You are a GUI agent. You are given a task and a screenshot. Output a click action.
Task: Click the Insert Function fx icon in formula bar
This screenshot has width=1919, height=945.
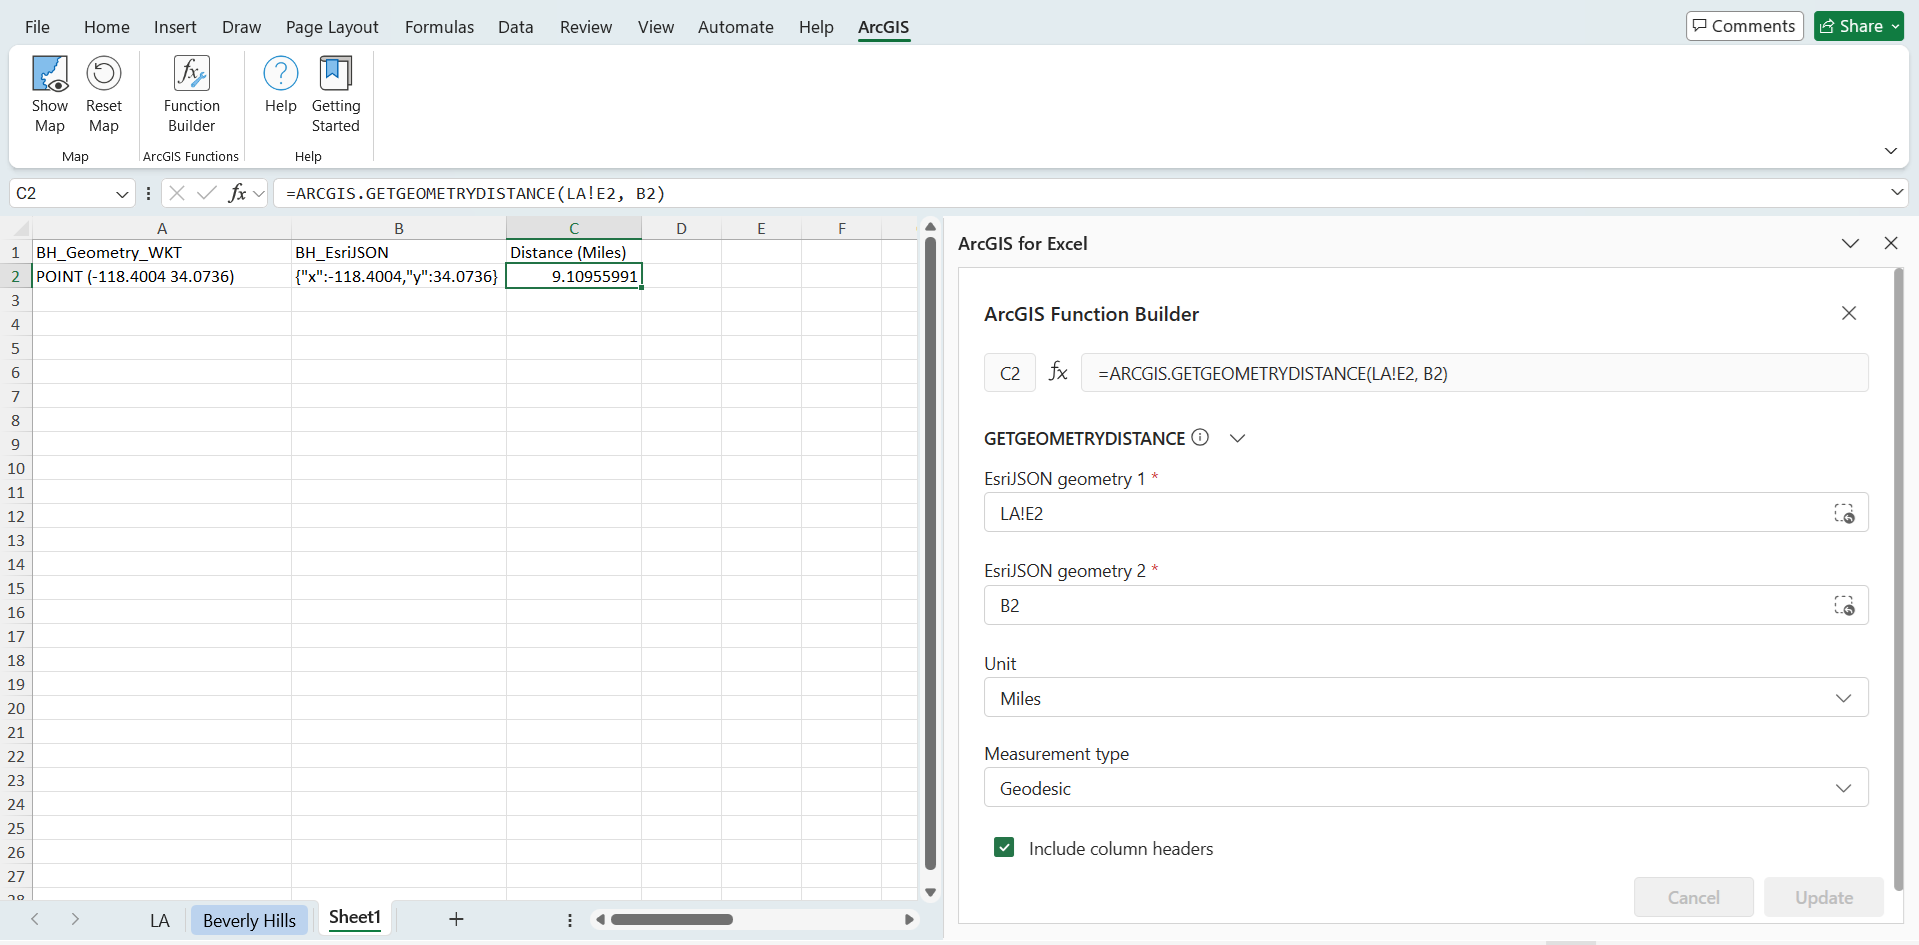coord(237,193)
